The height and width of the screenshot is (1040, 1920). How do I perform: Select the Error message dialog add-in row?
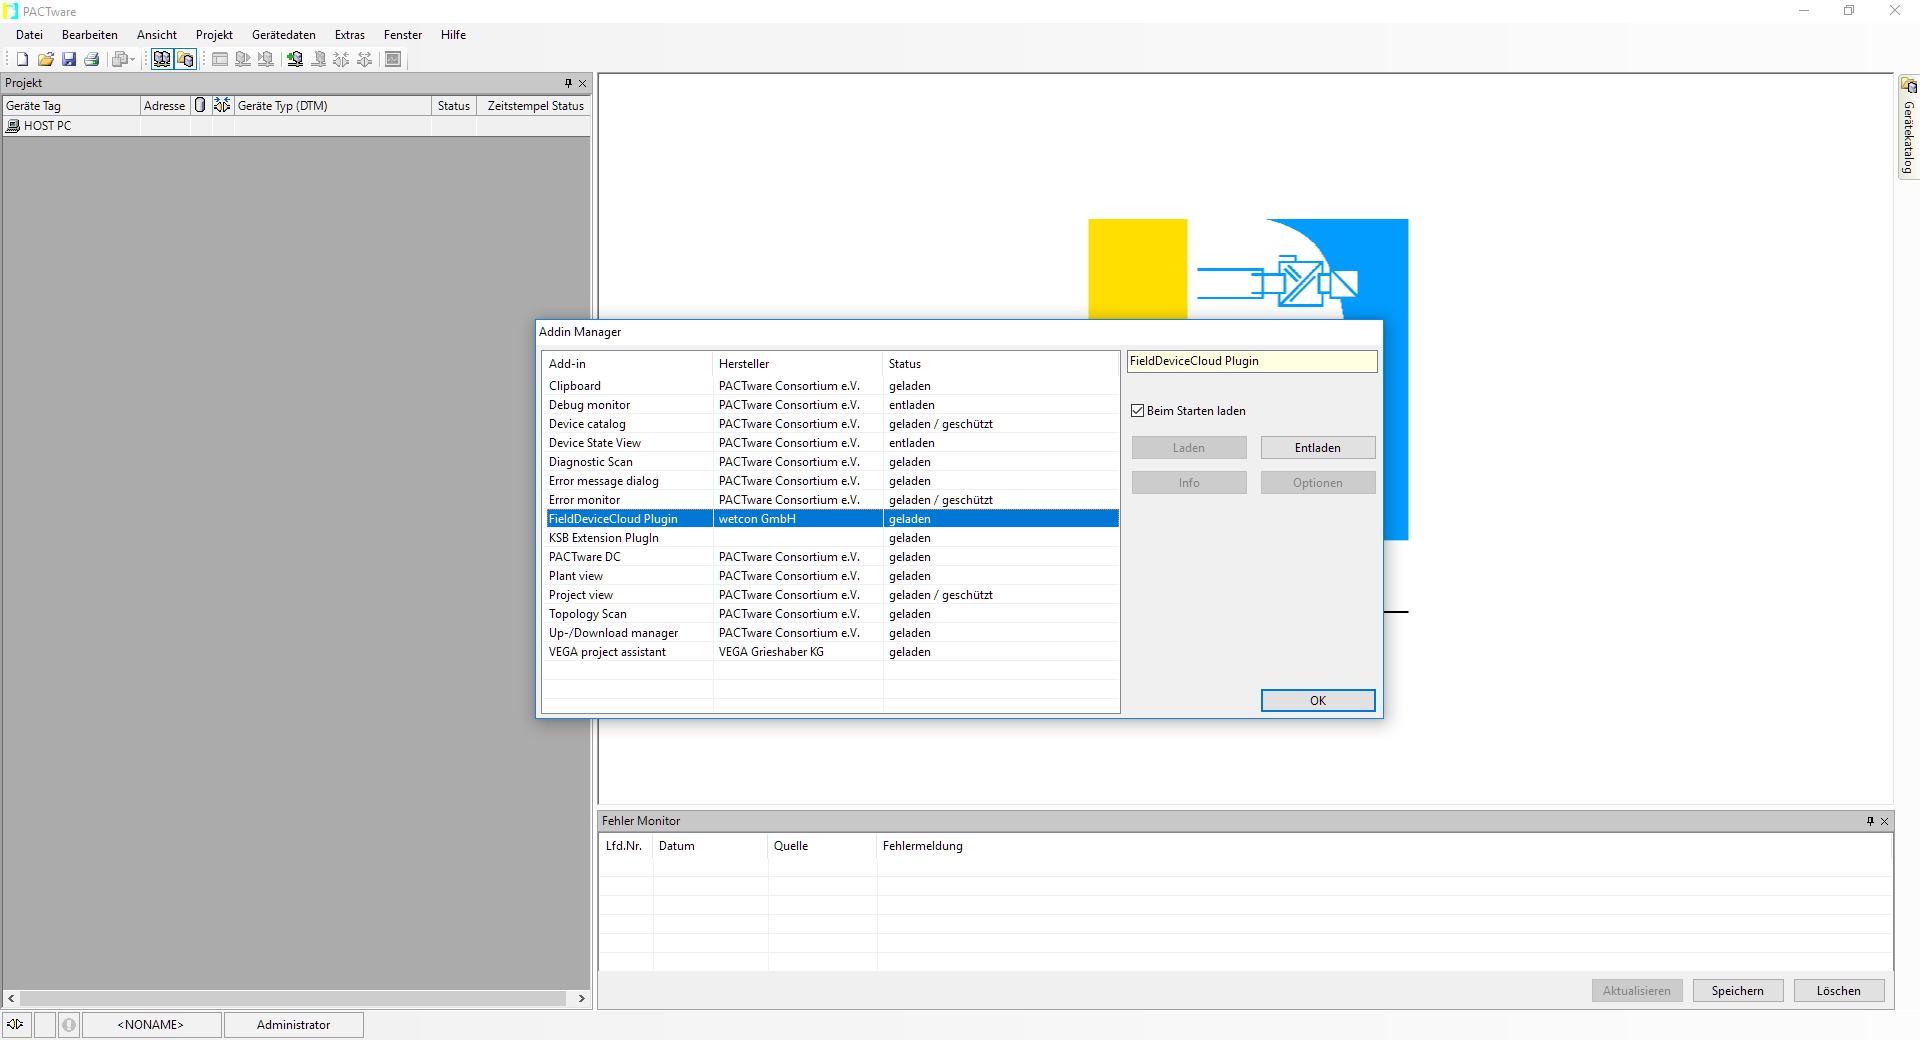point(831,481)
